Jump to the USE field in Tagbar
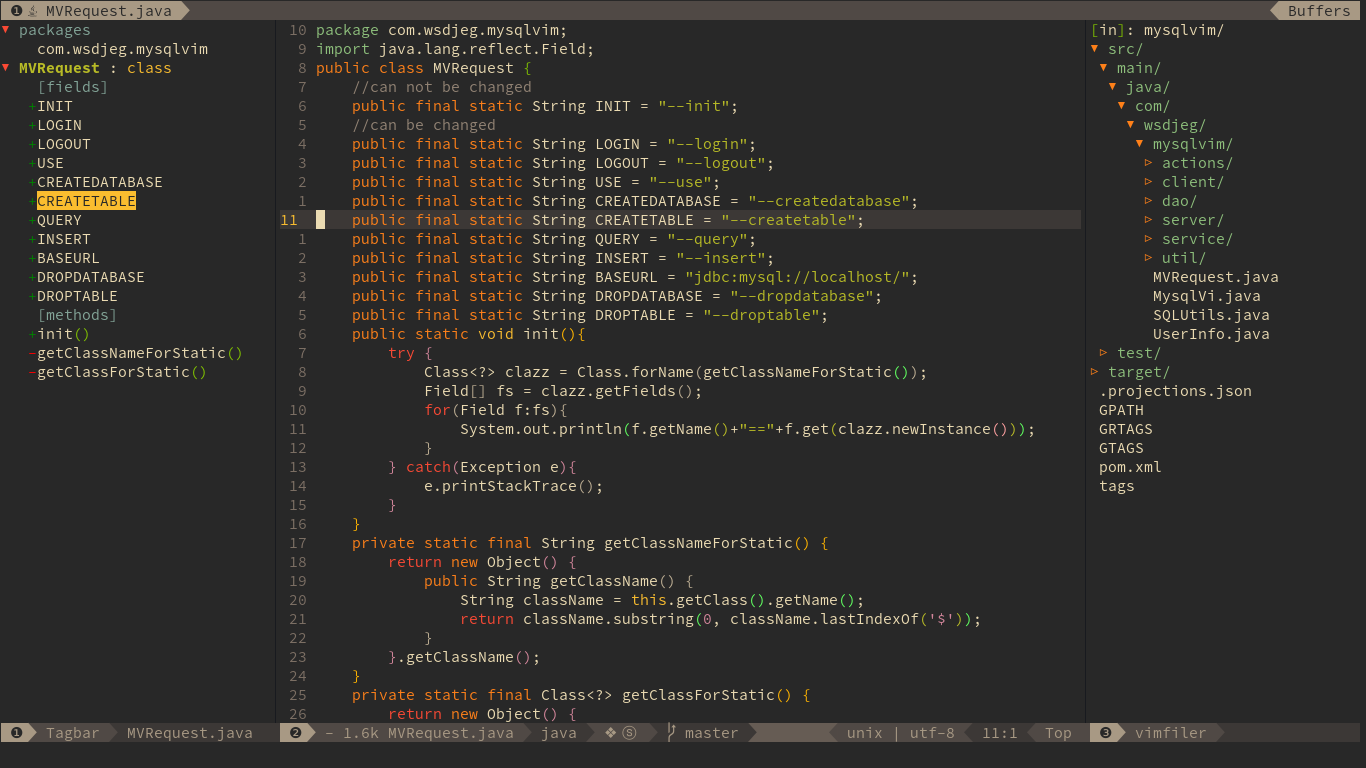This screenshot has height=768, width=1366. click(50, 163)
